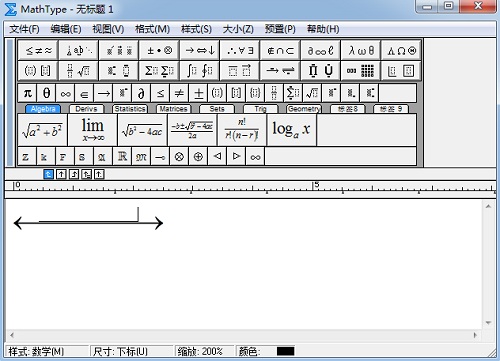Open the 格式(M) menu
The width and height of the screenshot is (500, 361).
tap(152, 29)
